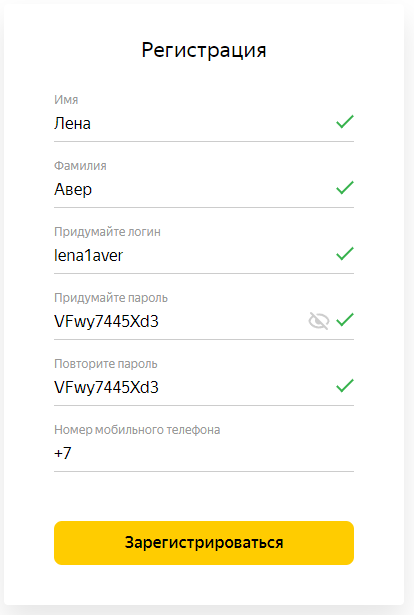The height and width of the screenshot is (615, 414).
Task: Click the Регистрация heading
Action: tap(204, 50)
